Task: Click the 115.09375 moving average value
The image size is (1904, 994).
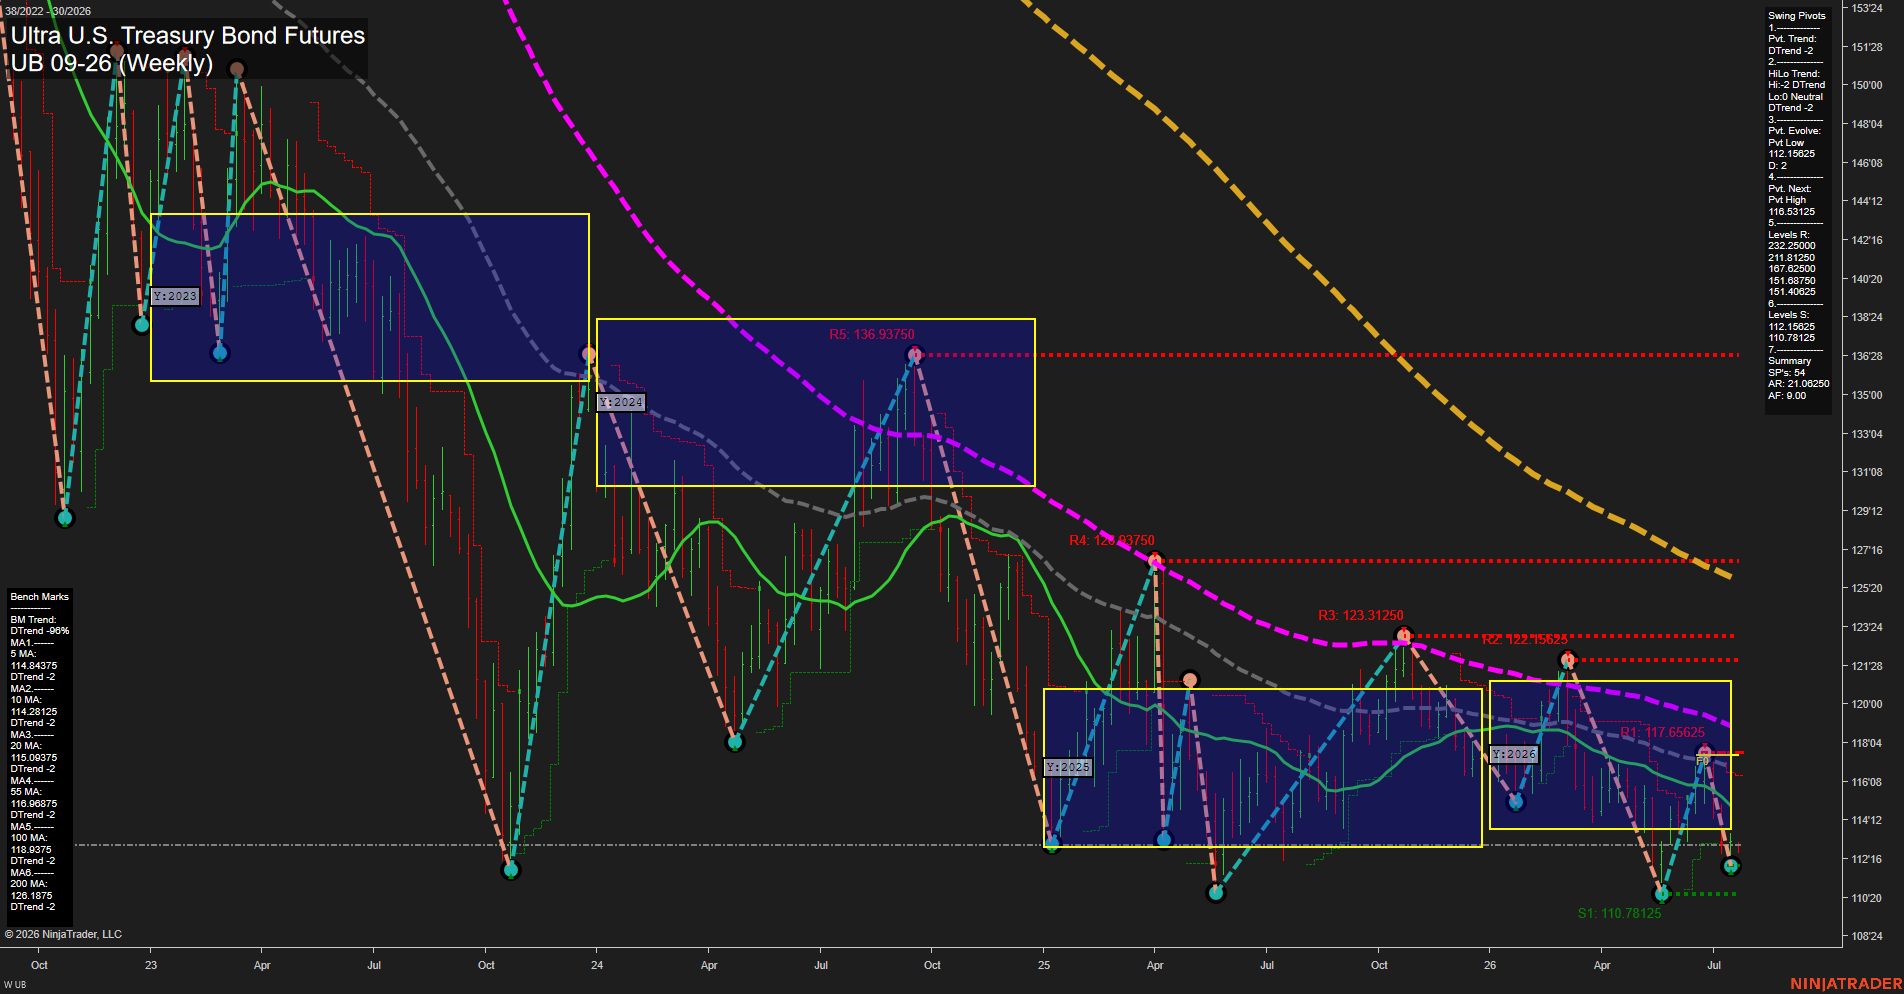Action: coord(33,758)
